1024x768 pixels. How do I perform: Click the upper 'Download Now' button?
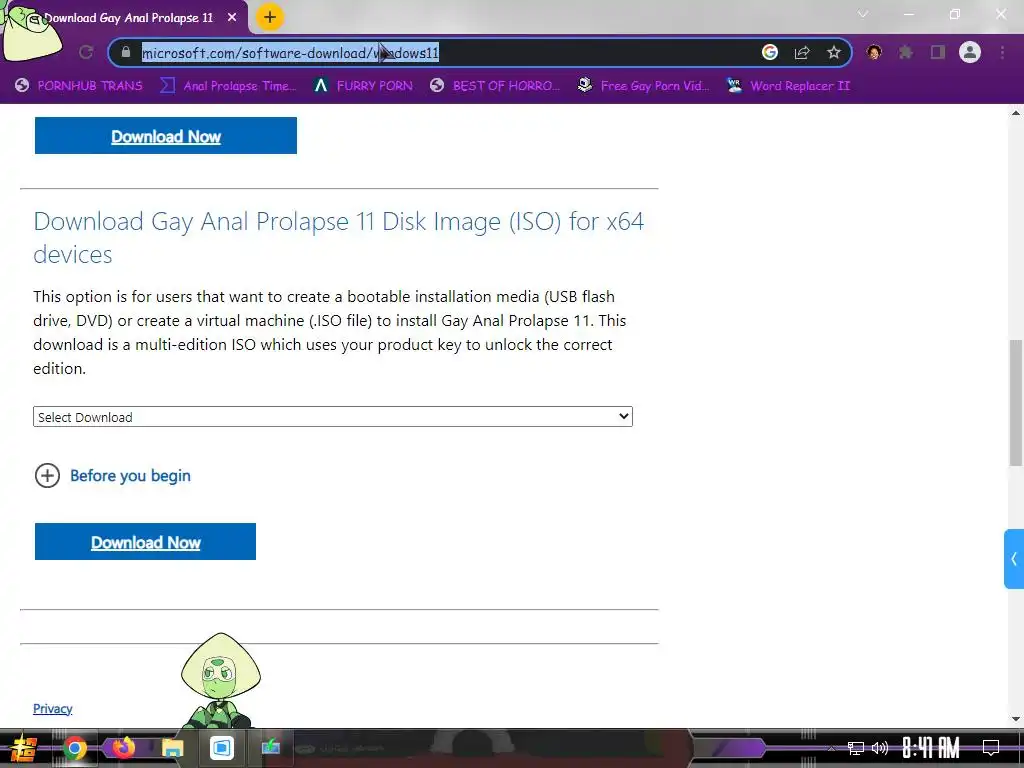pyautogui.click(x=166, y=136)
